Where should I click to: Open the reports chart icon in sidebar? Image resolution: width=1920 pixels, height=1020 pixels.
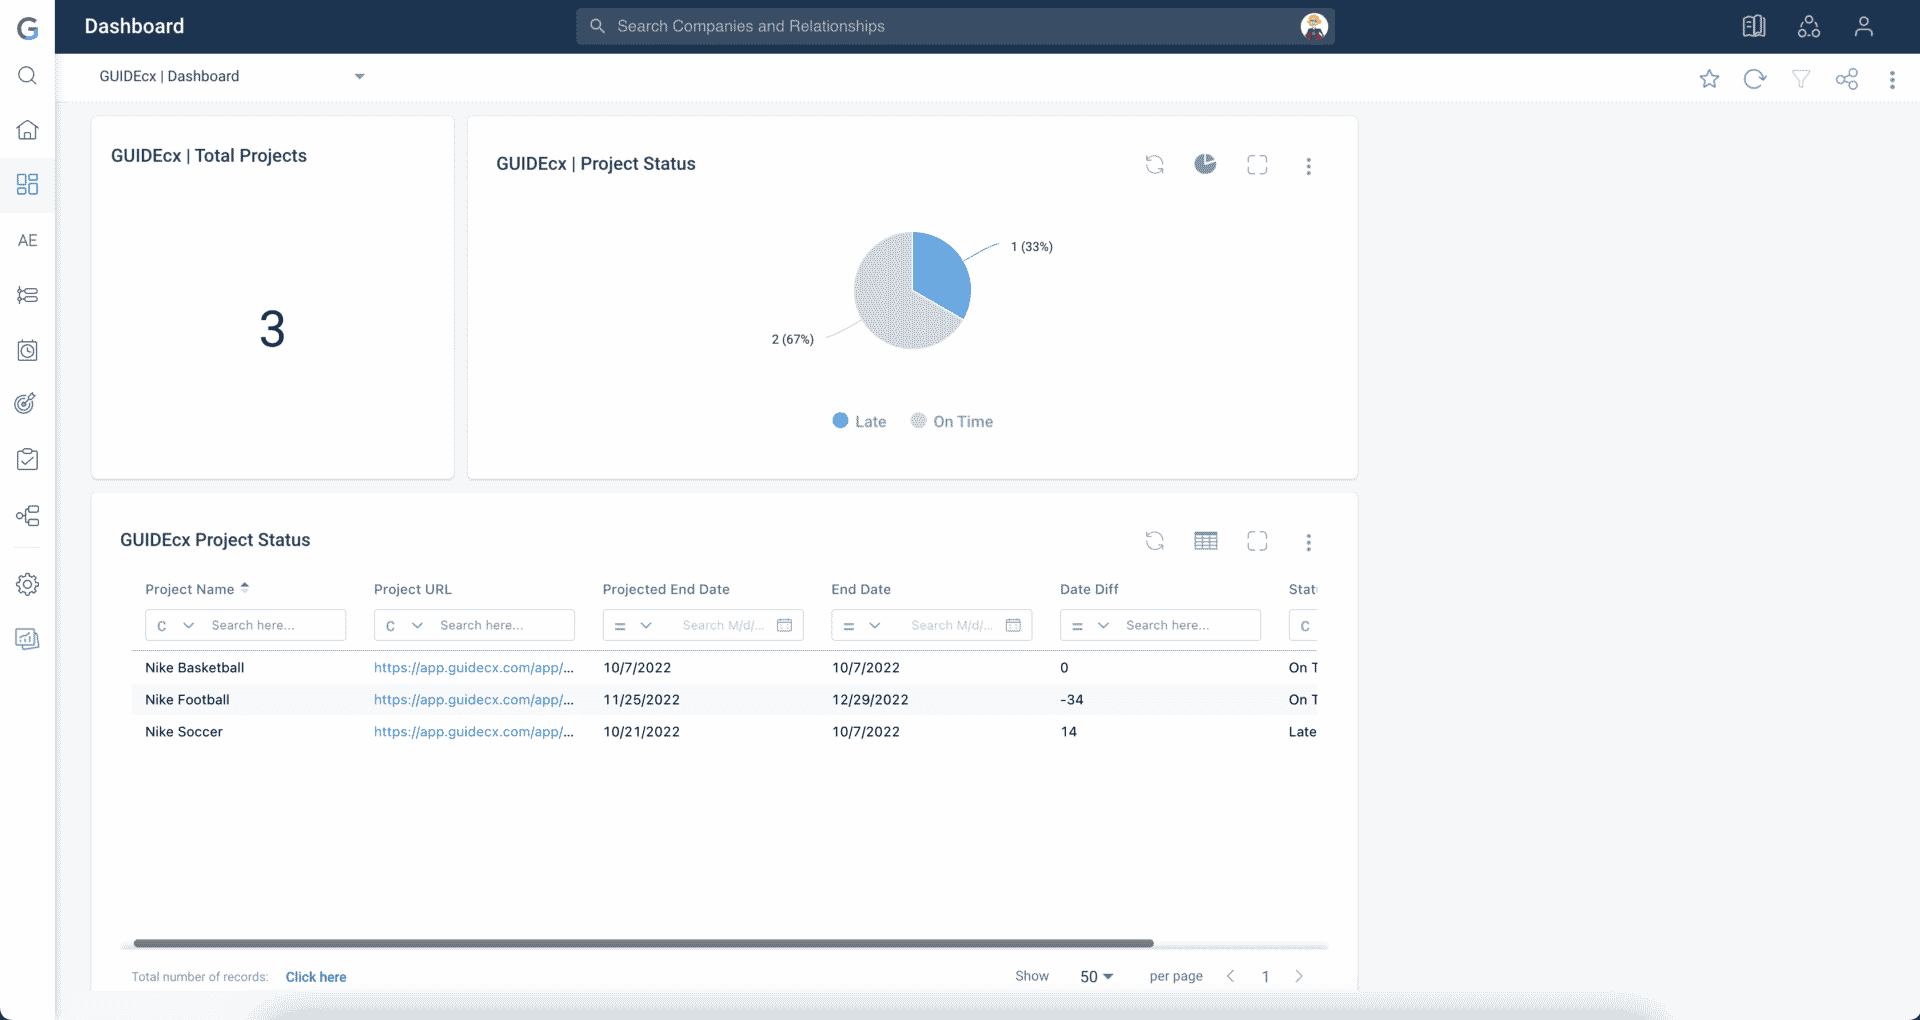pos(28,639)
